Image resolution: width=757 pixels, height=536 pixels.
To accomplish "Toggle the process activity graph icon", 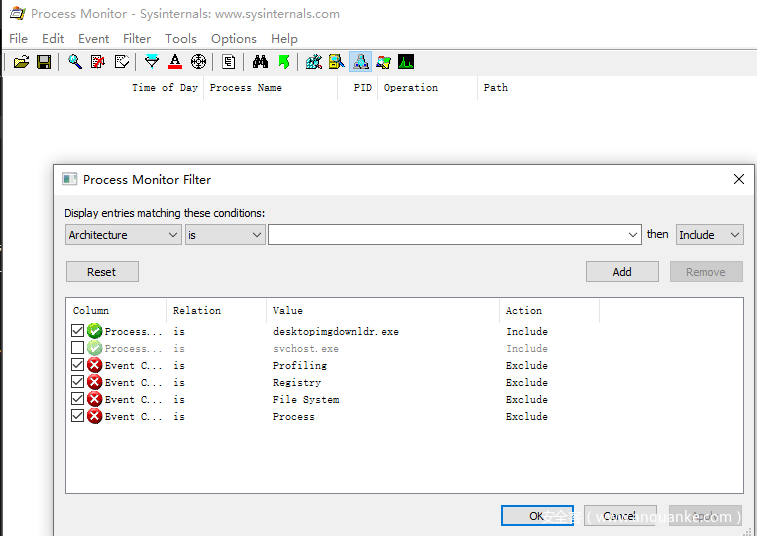I will (x=406, y=62).
